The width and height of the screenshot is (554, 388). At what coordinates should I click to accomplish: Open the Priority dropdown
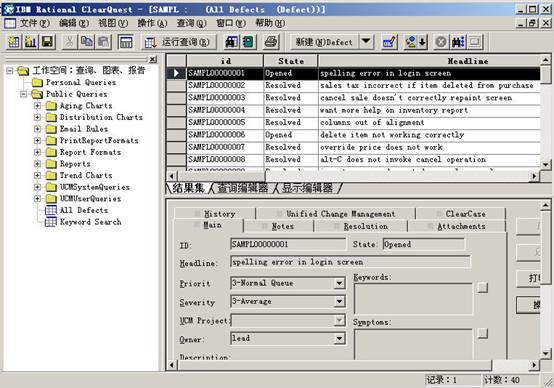click(x=339, y=283)
